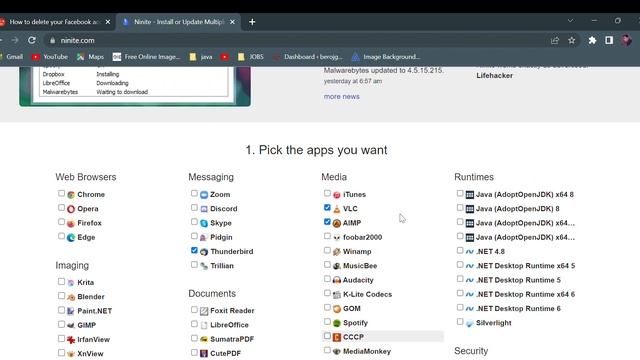The image size is (640, 360).
Task: Open Chrome extensions puzzle icon
Action: (x=592, y=40)
